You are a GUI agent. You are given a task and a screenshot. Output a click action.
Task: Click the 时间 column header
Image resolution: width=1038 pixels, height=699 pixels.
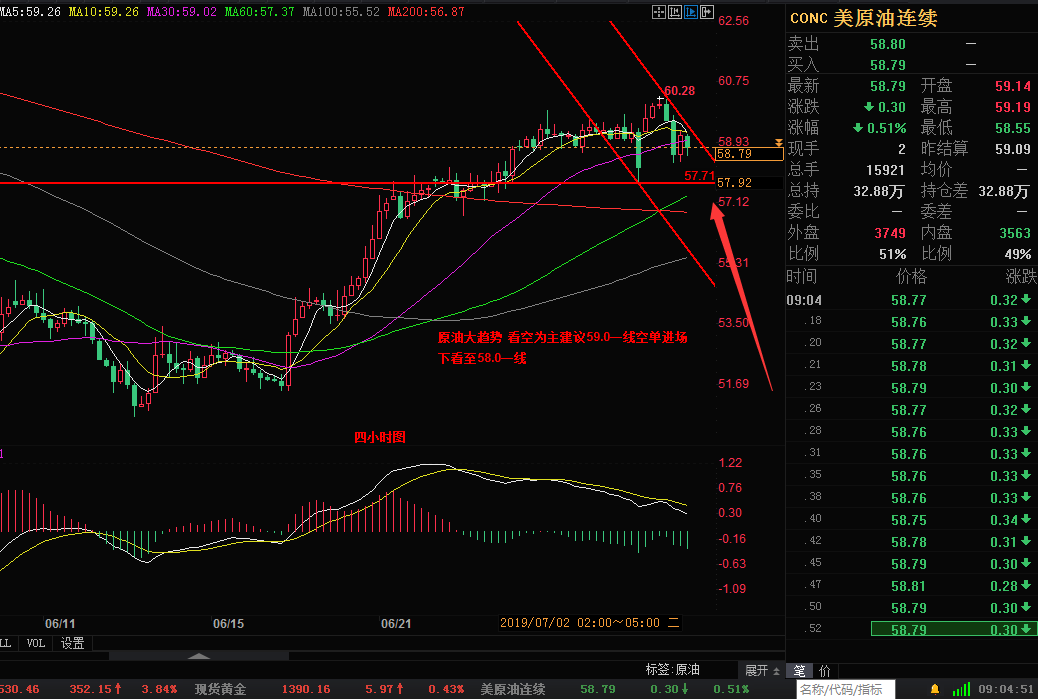[802, 277]
